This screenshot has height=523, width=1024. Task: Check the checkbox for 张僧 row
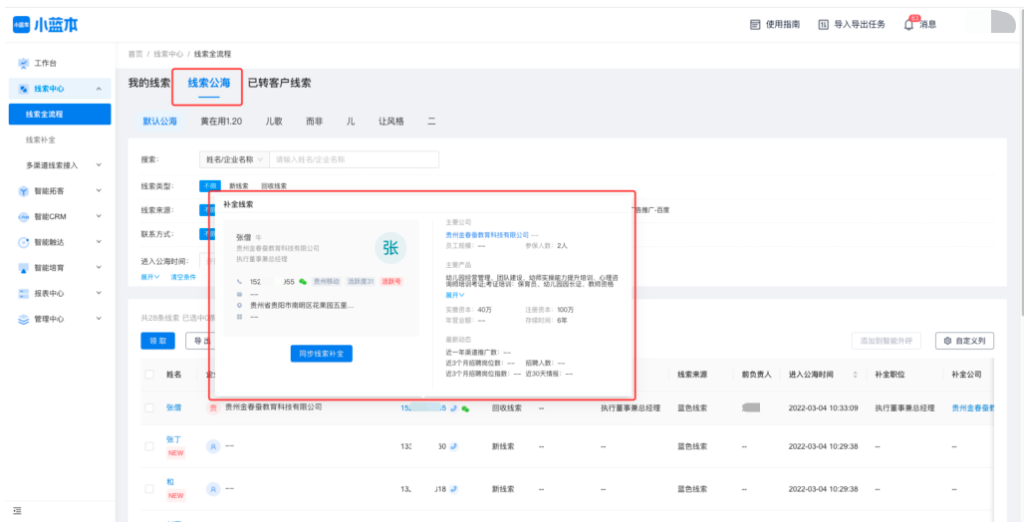(x=149, y=408)
